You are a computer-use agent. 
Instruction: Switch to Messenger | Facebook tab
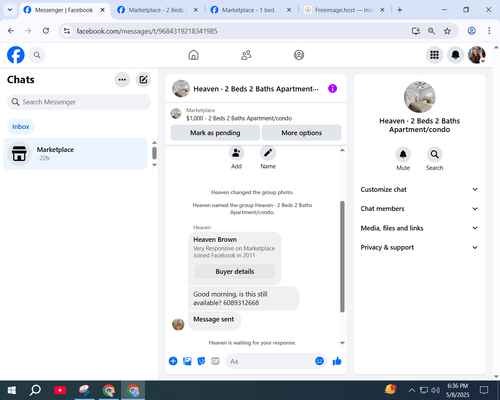click(x=64, y=10)
